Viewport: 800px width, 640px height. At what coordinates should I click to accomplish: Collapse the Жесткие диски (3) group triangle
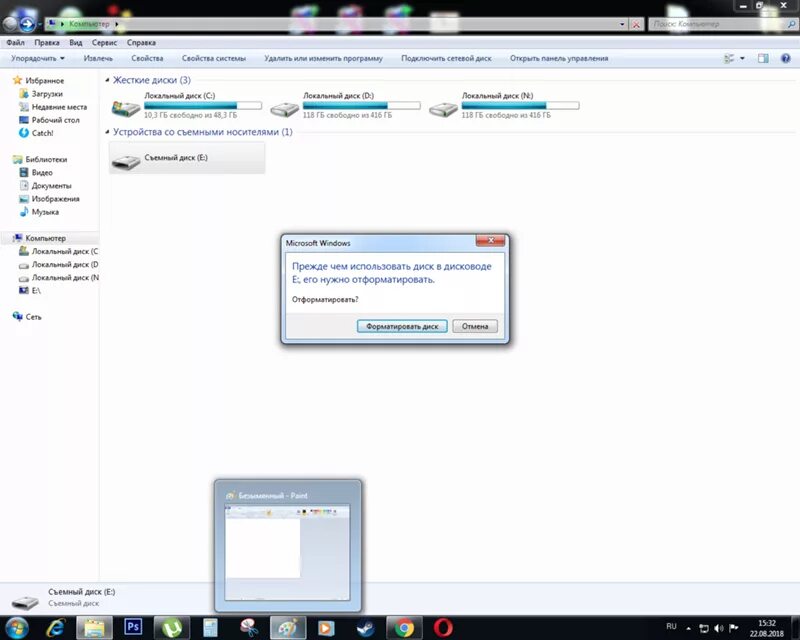(x=107, y=80)
